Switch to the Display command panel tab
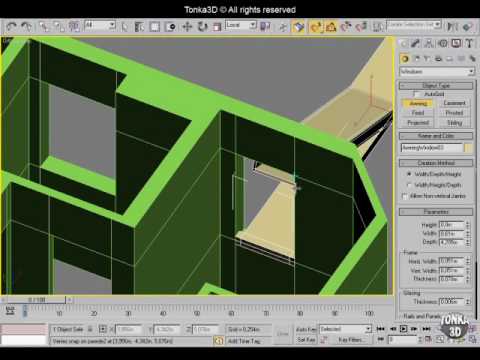Screen dimensions: 480x360 (456, 44)
